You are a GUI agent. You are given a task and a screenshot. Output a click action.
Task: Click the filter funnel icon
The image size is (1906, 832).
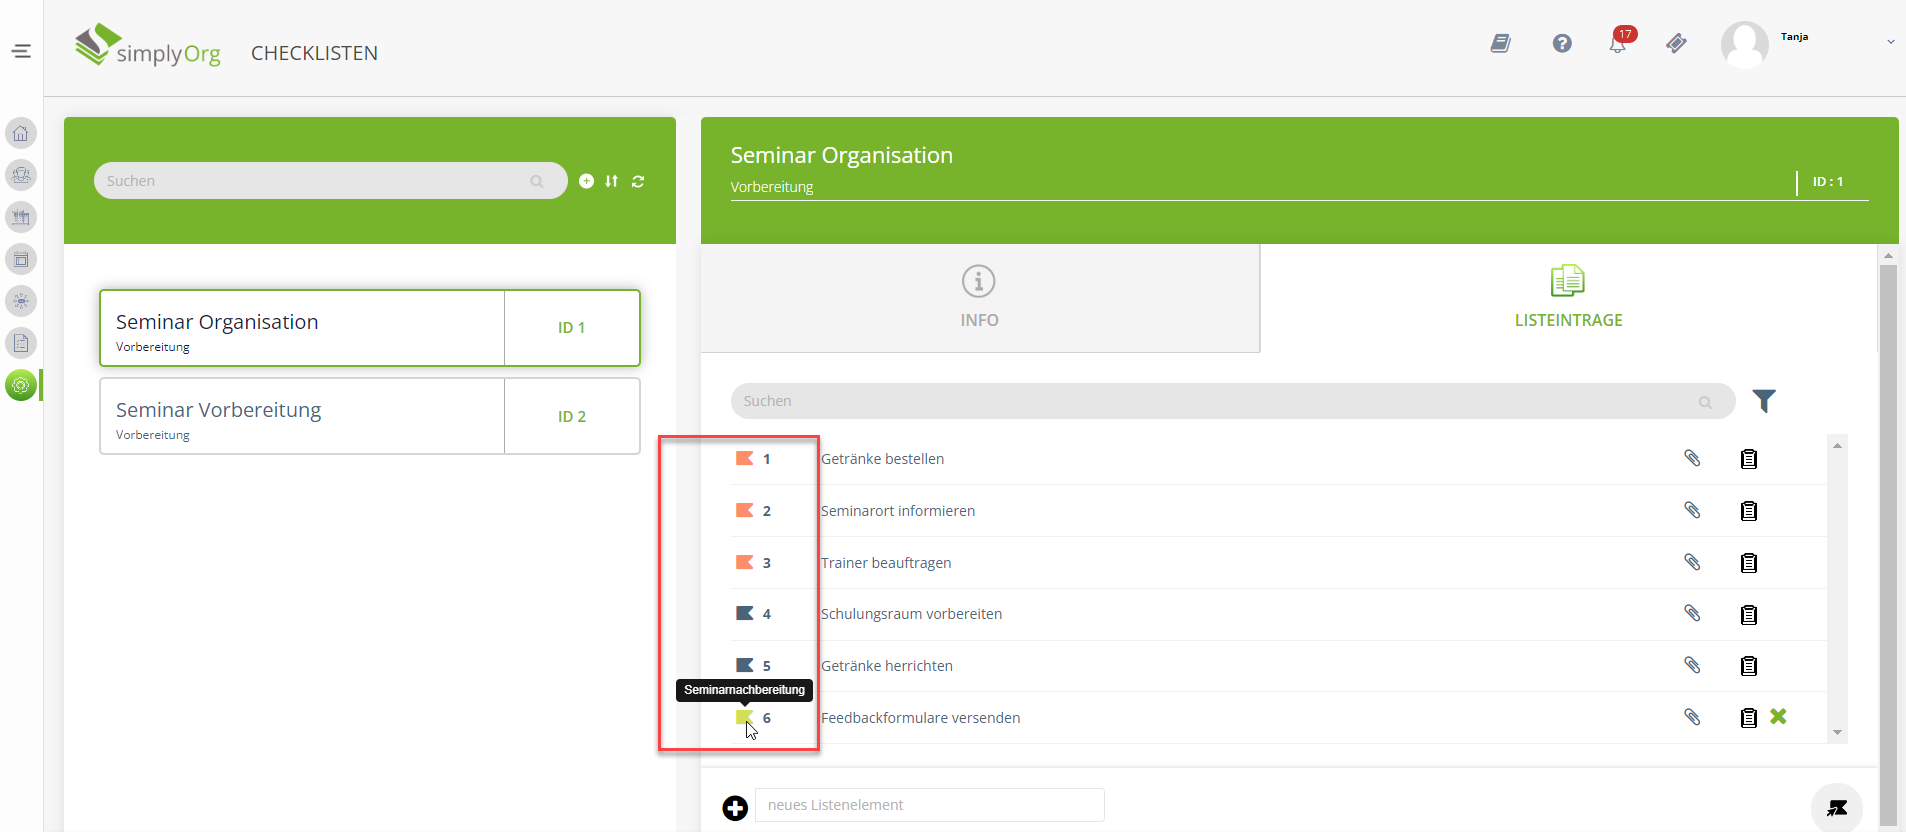1764,401
